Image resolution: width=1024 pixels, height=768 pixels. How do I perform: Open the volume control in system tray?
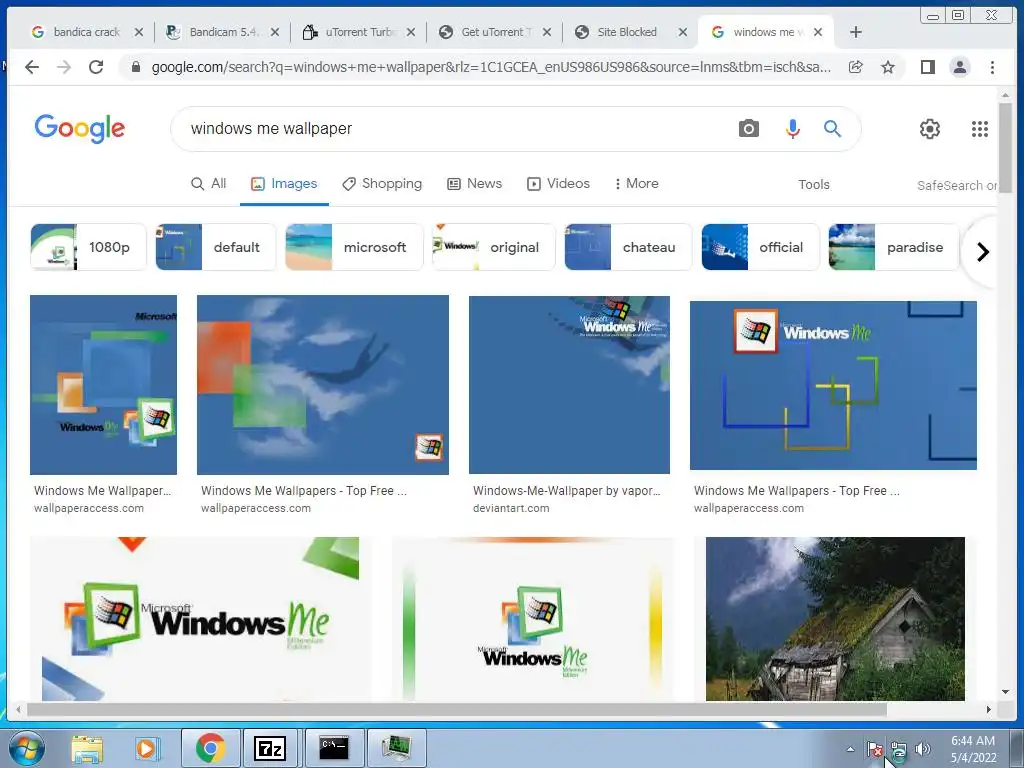(922, 749)
